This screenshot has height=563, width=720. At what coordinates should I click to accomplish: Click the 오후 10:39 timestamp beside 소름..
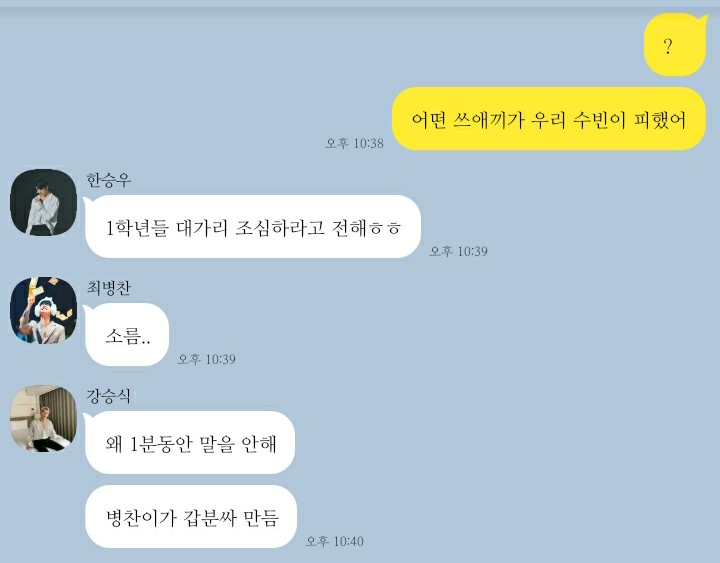pyautogui.click(x=207, y=359)
